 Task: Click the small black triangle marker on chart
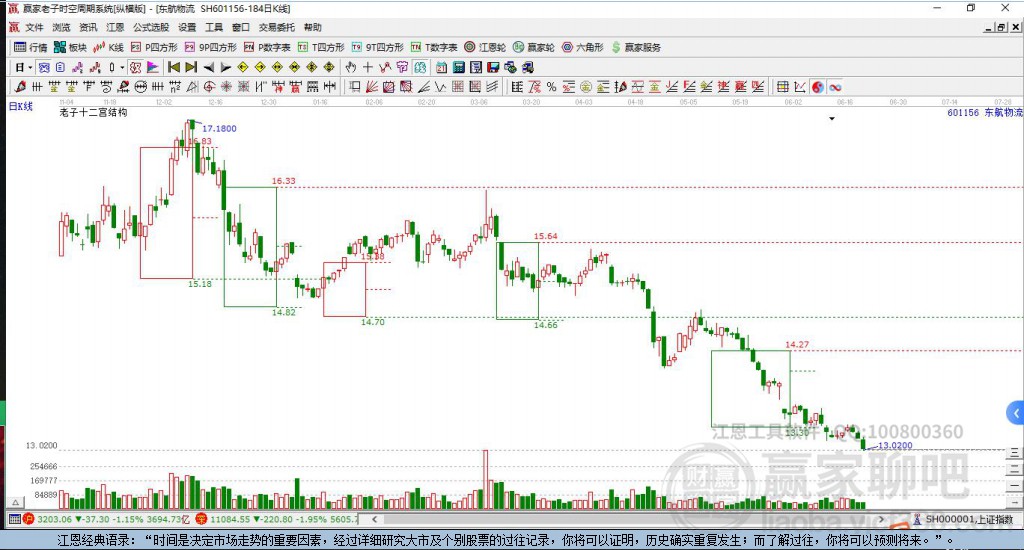pyautogui.click(x=832, y=119)
